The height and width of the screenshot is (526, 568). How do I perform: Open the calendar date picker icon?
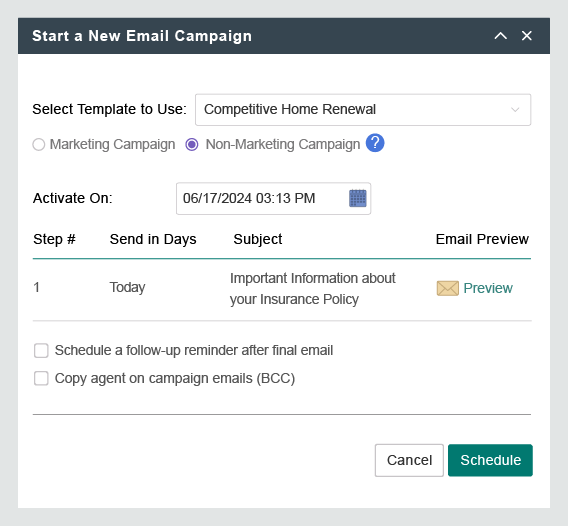[x=358, y=198]
